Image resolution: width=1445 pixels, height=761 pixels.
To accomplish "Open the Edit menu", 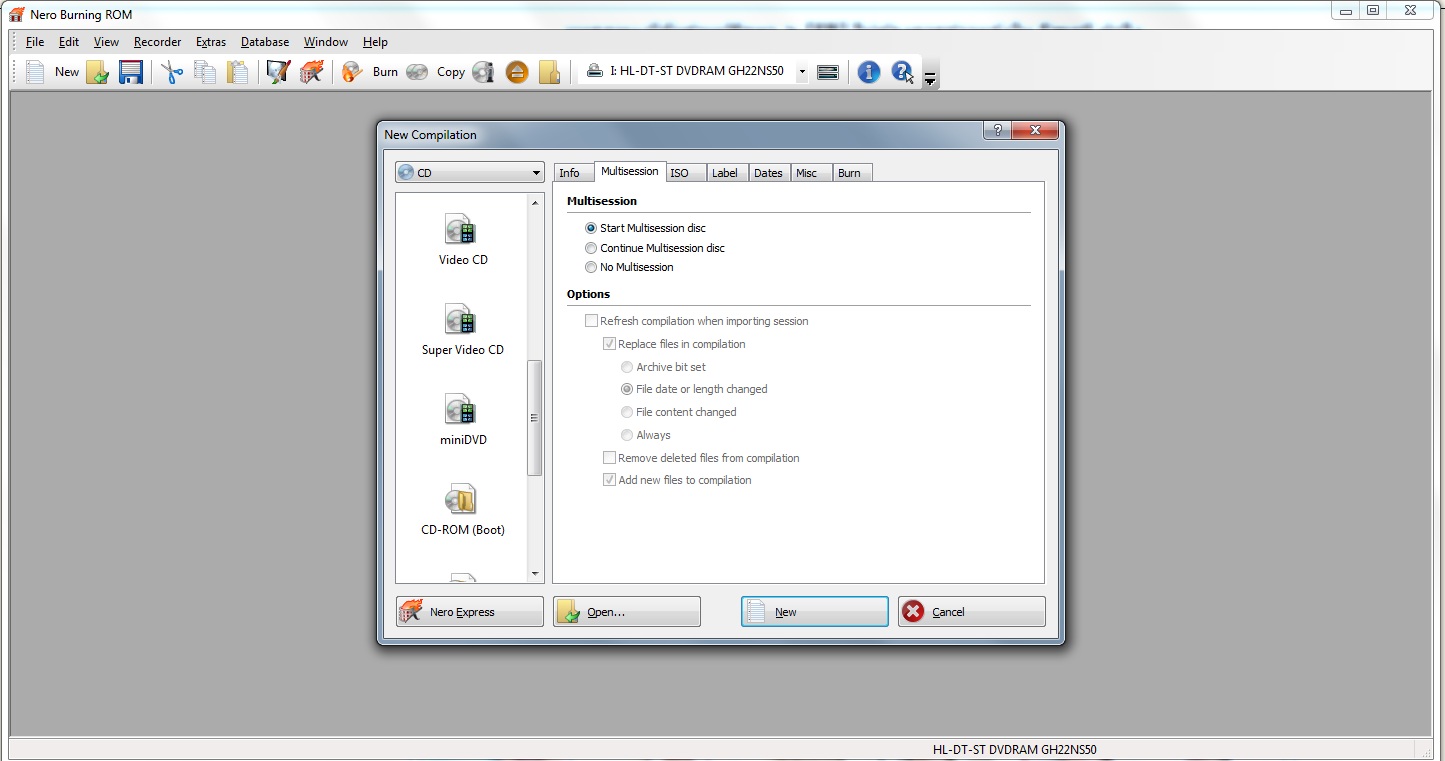I will (69, 42).
